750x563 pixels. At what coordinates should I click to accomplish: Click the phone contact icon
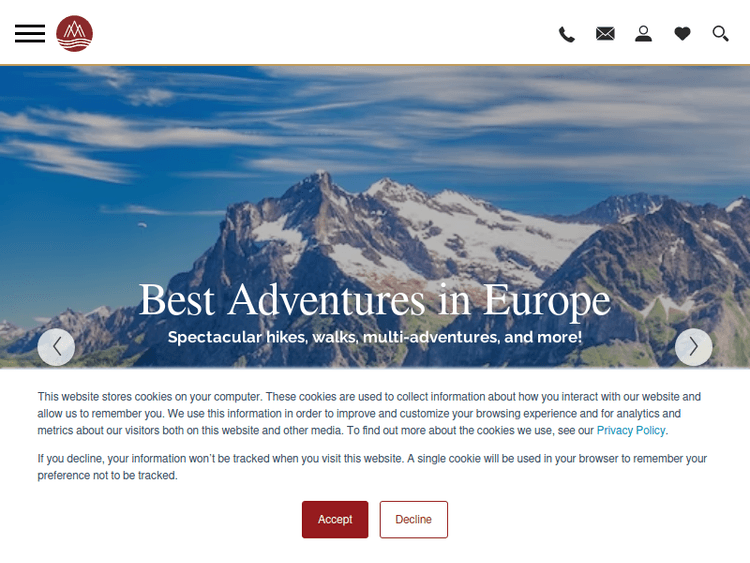tap(567, 34)
